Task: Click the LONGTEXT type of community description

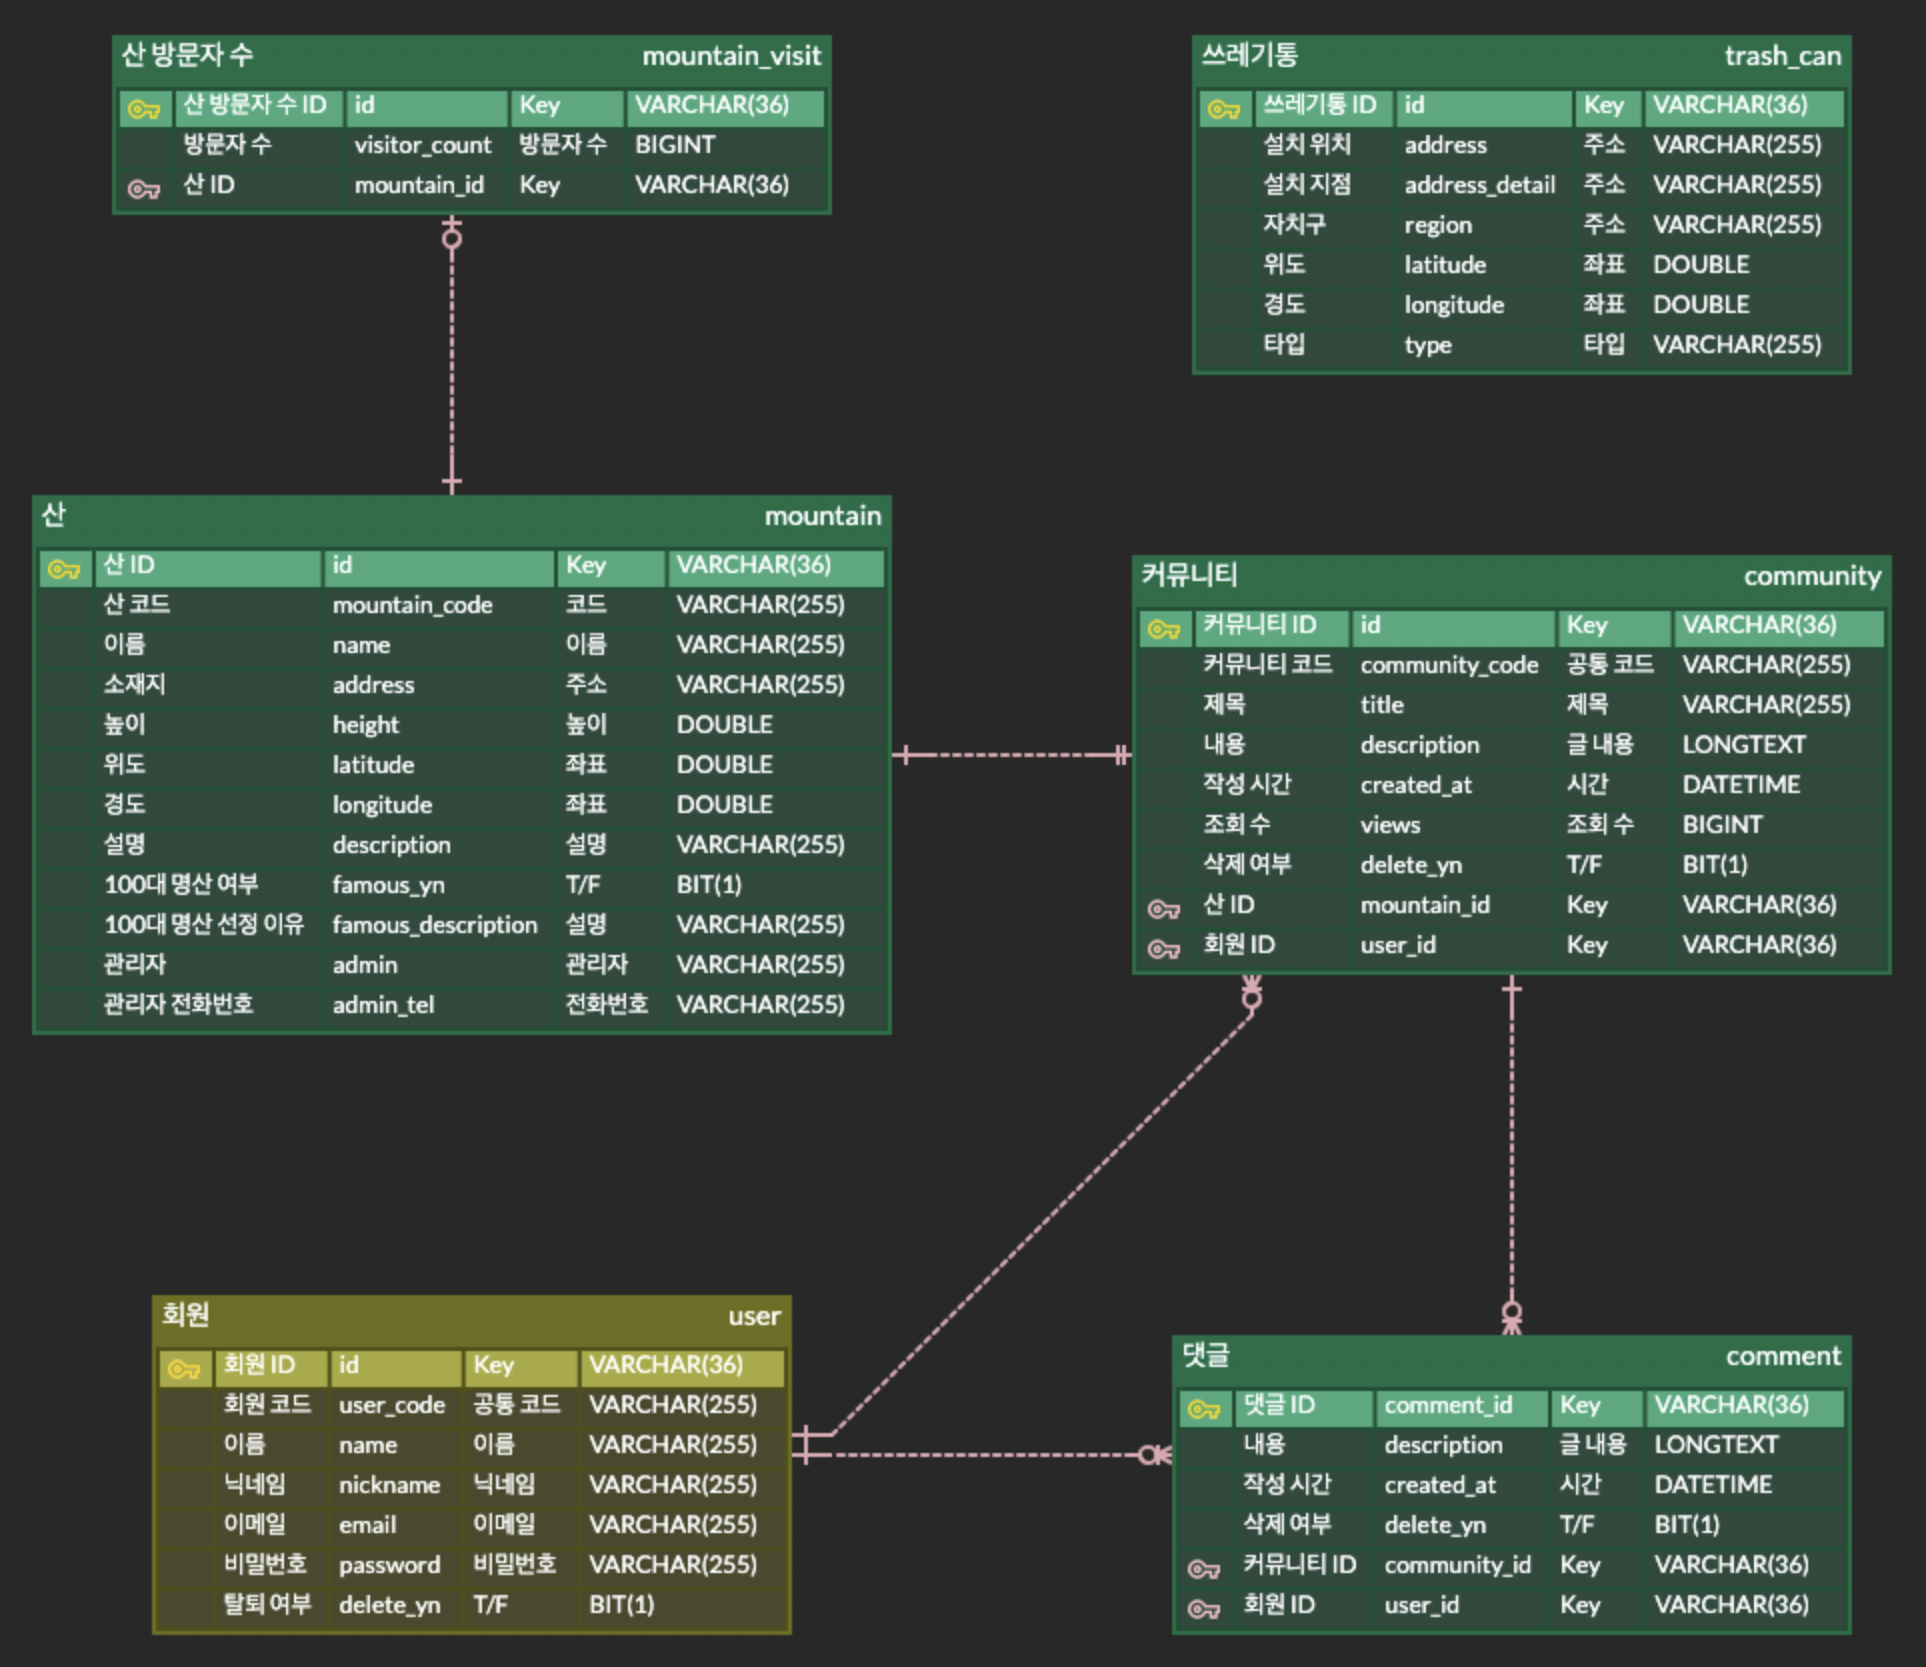Action: tap(1743, 745)
